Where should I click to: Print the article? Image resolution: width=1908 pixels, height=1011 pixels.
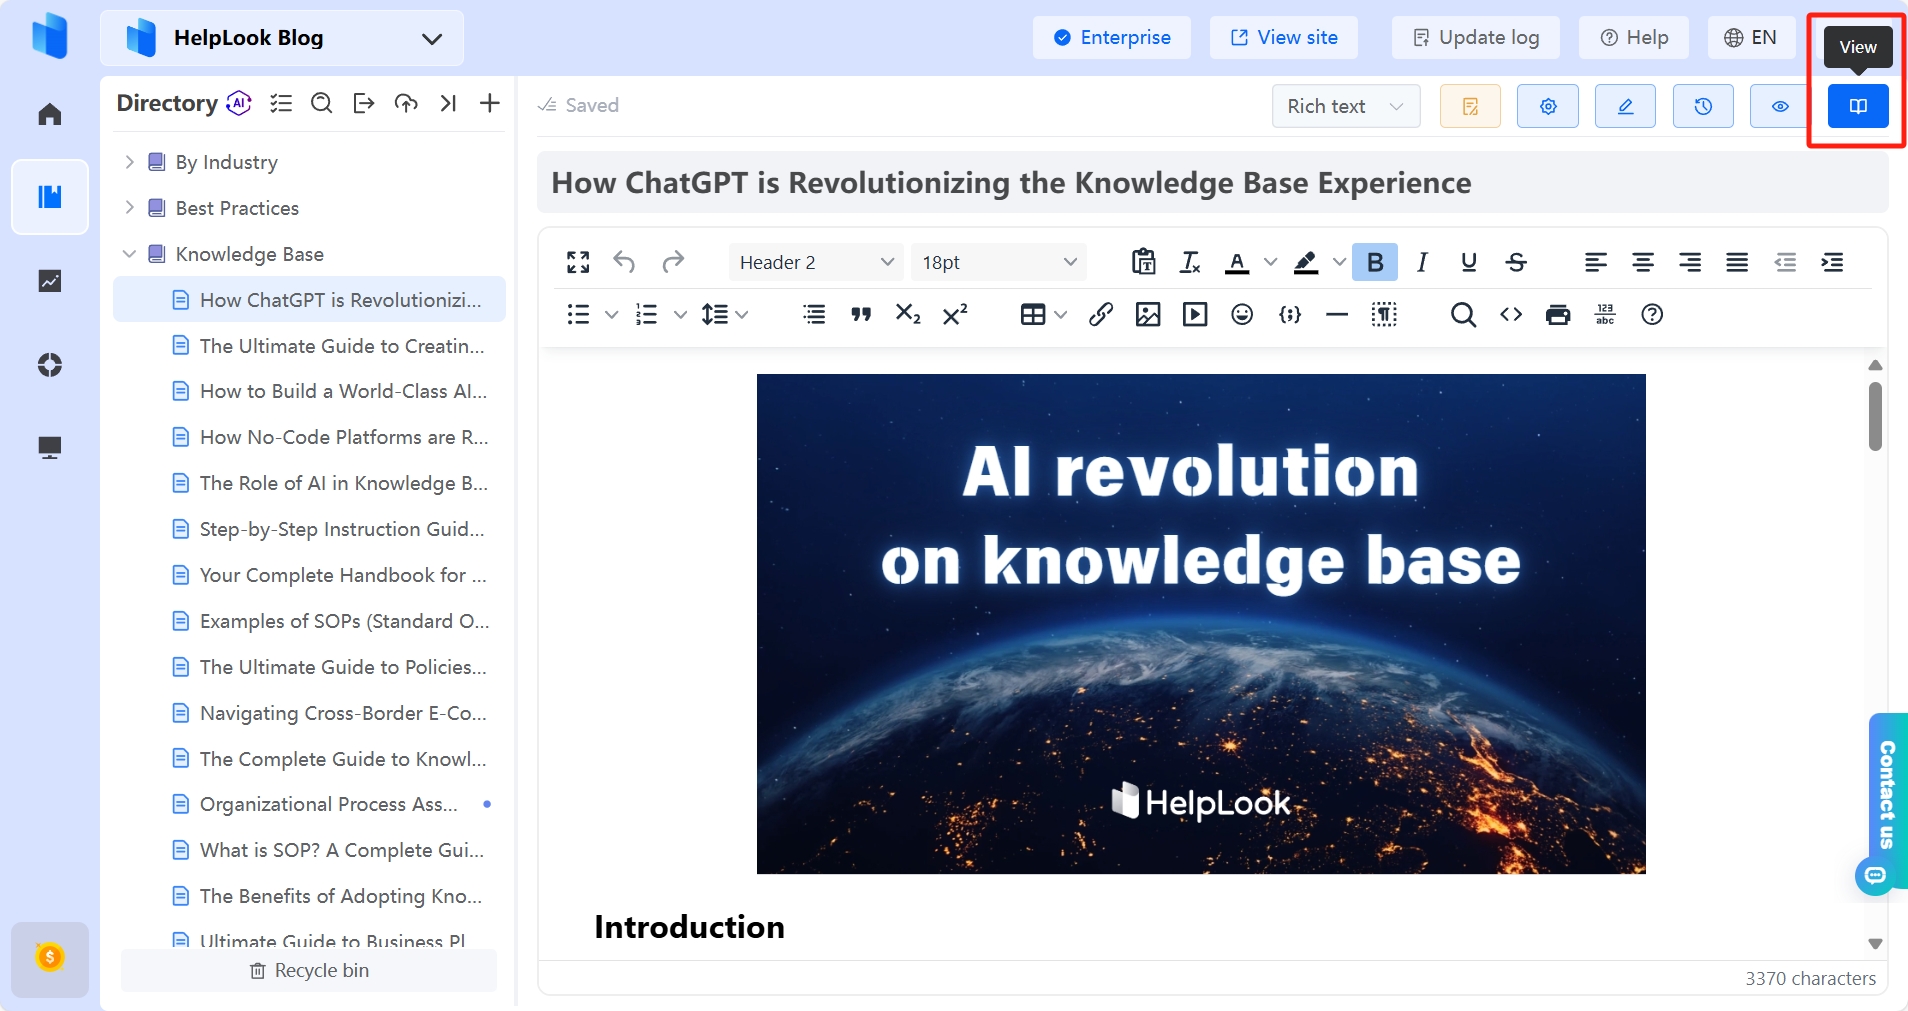click(x=1558, y=315)
